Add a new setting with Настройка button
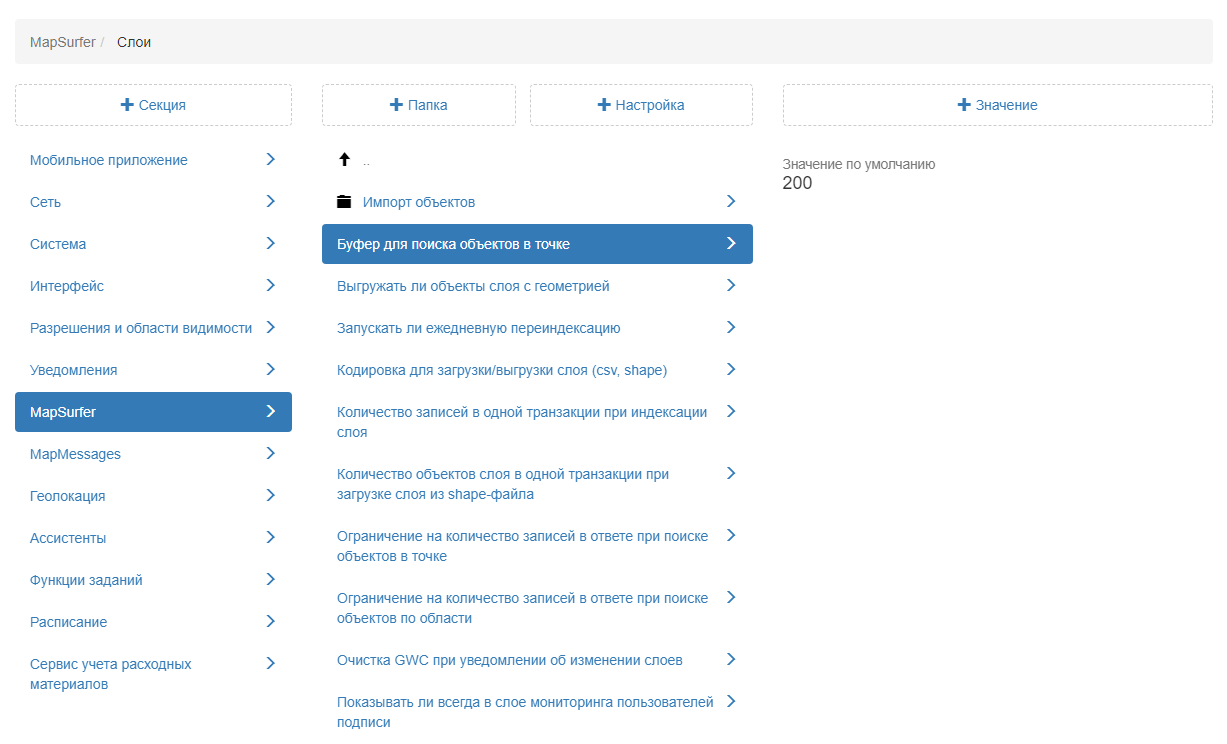The image size is (1227, 744). (641, 105)
